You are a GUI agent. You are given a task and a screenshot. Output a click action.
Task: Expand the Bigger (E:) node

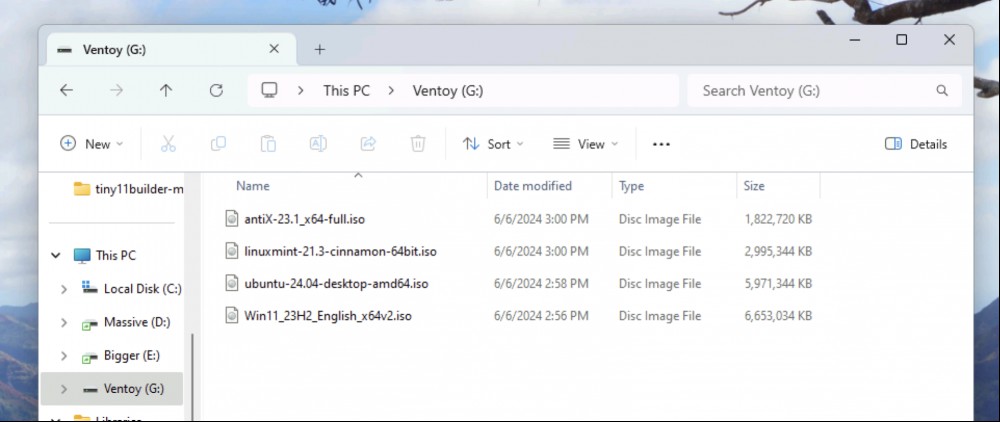pos(63,356)
